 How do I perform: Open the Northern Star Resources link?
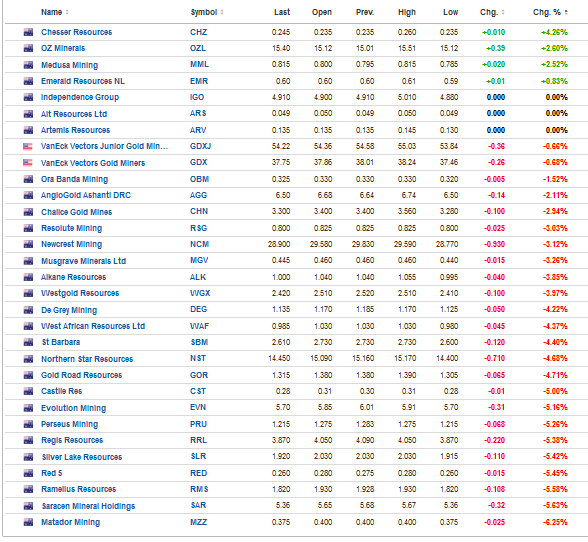(x=87, y=359)
